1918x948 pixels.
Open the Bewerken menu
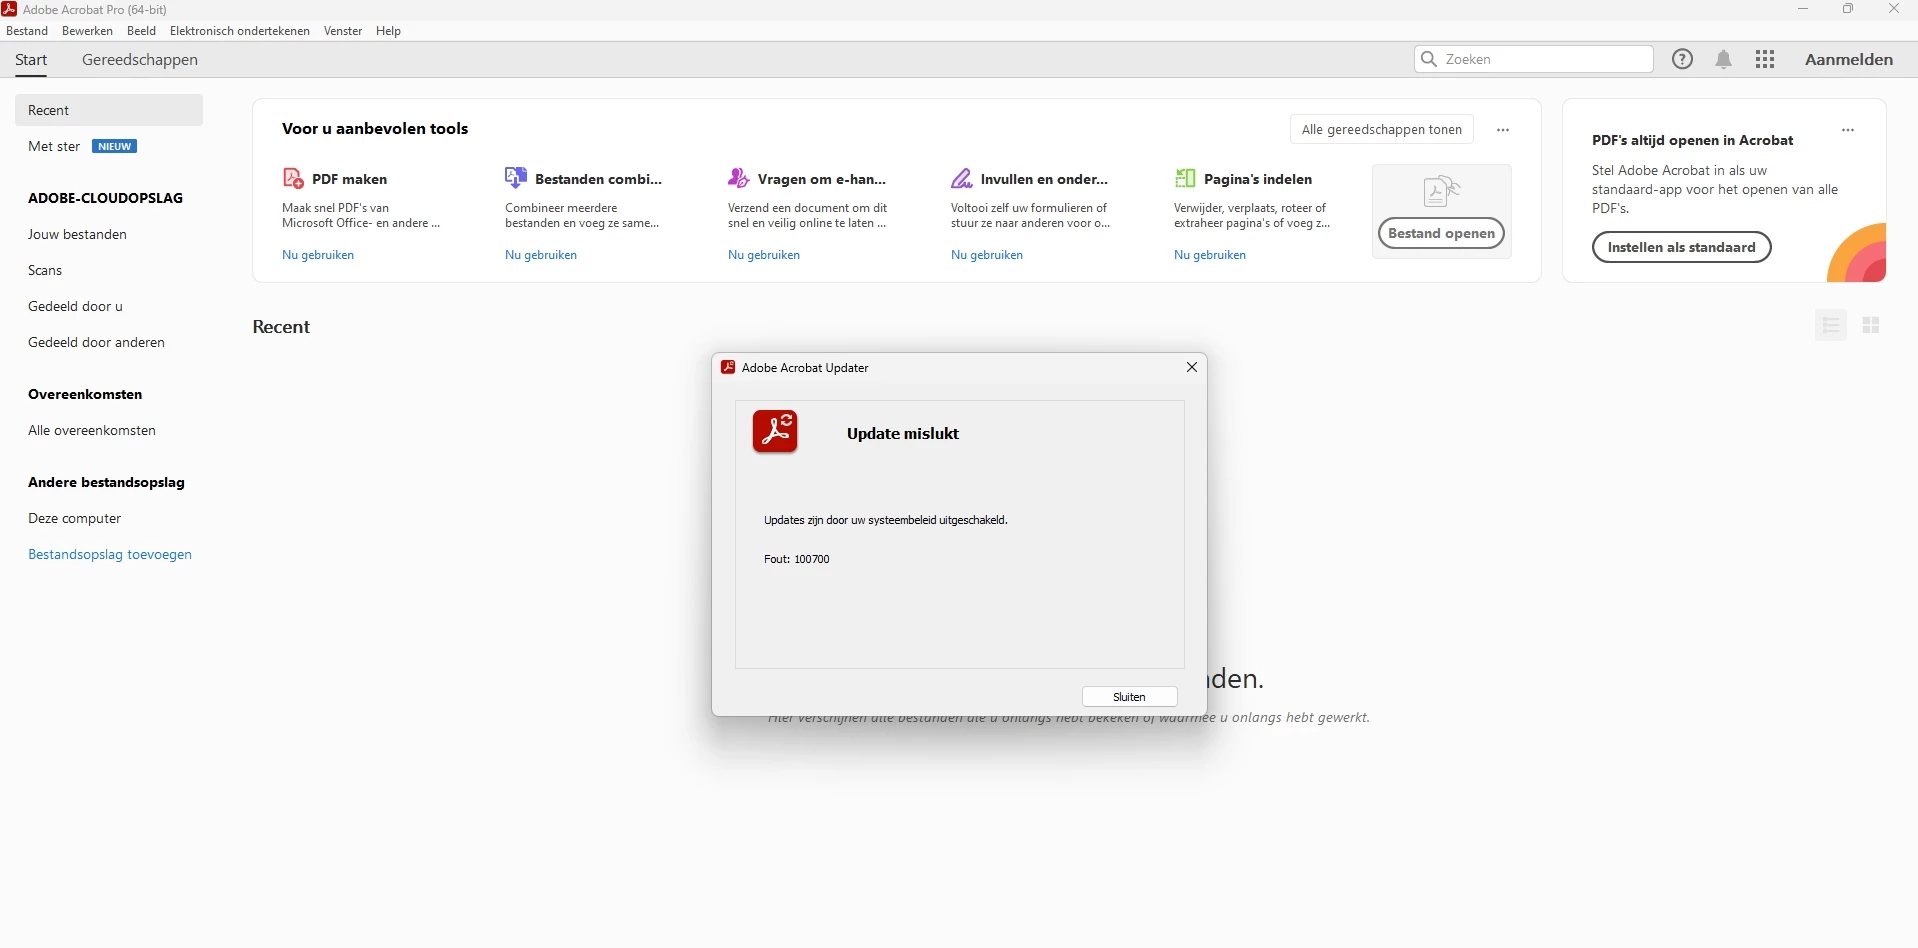coord(87,31)
